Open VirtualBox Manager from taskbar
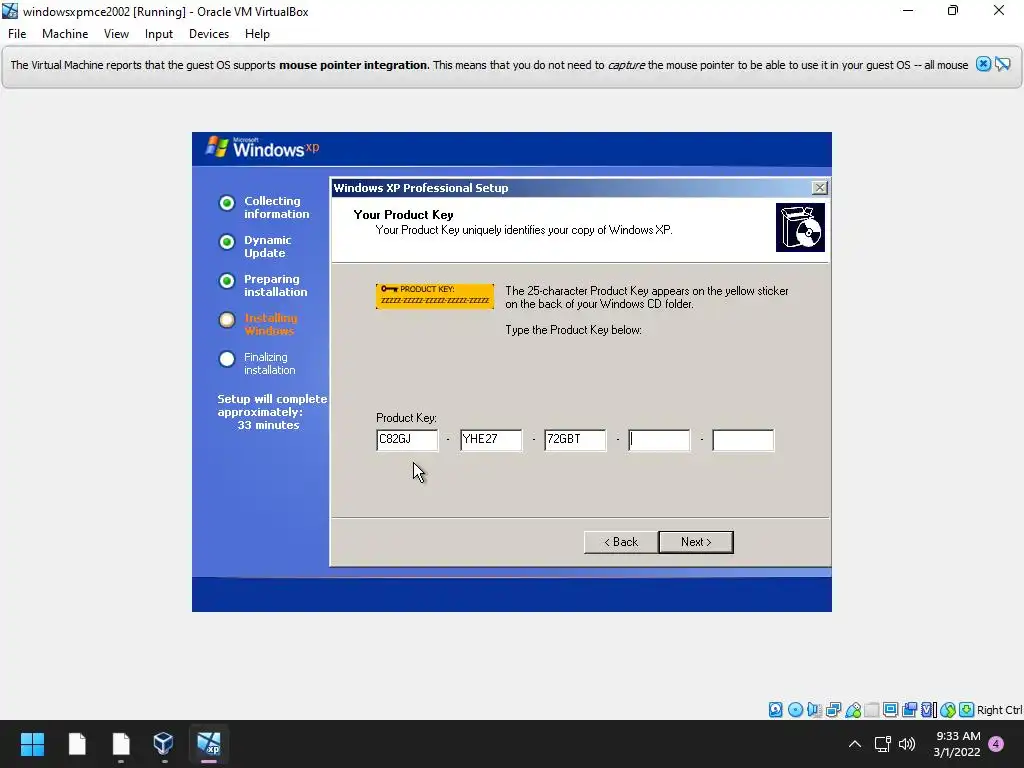 pos(163,743)
